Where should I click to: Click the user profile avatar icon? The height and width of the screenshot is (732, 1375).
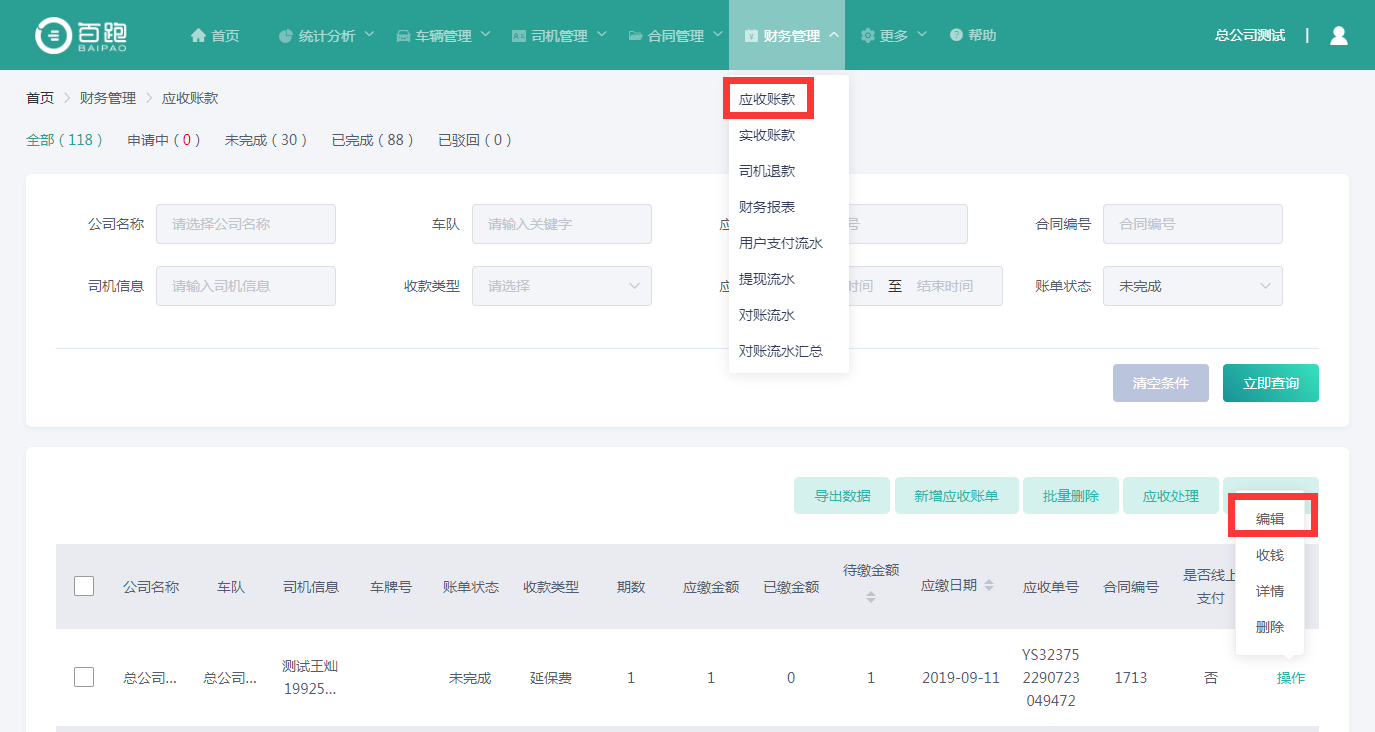(1338, 35)
